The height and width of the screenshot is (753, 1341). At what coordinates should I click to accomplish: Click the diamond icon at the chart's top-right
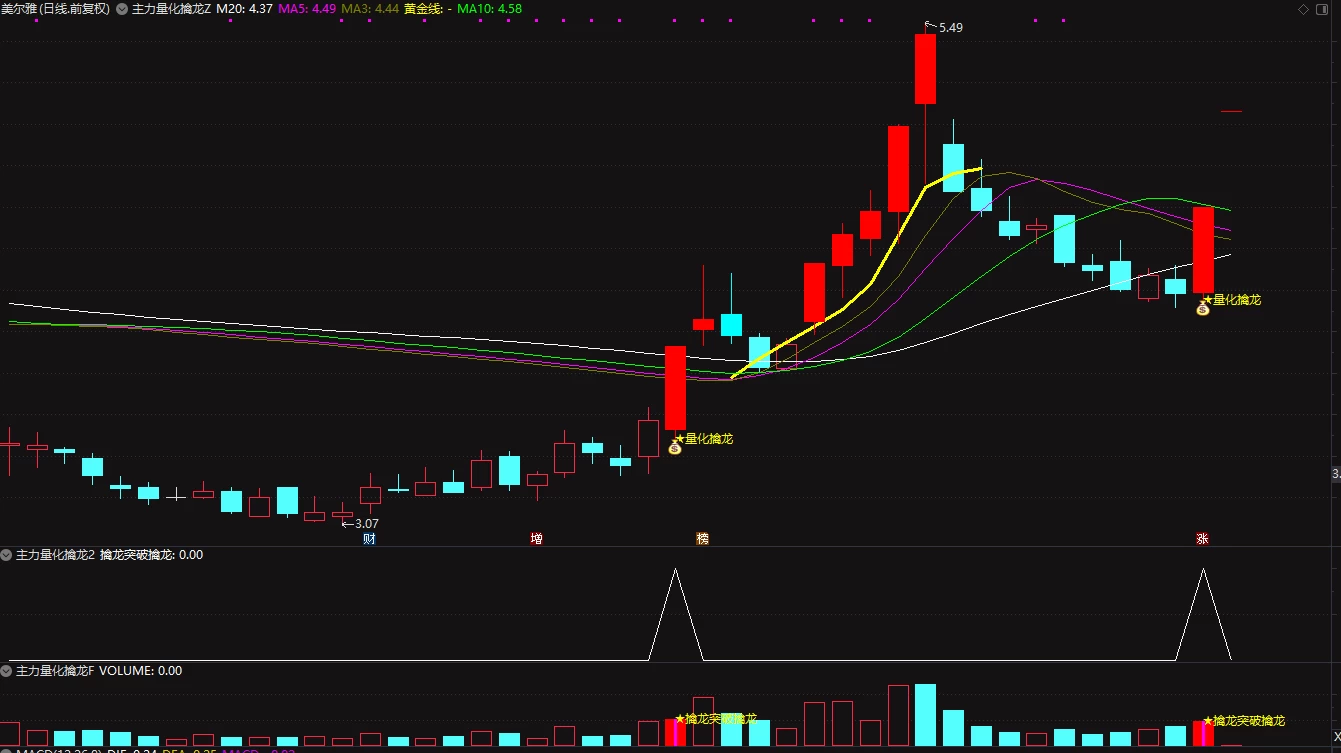pyautogui.click(x=1303, y=9)
